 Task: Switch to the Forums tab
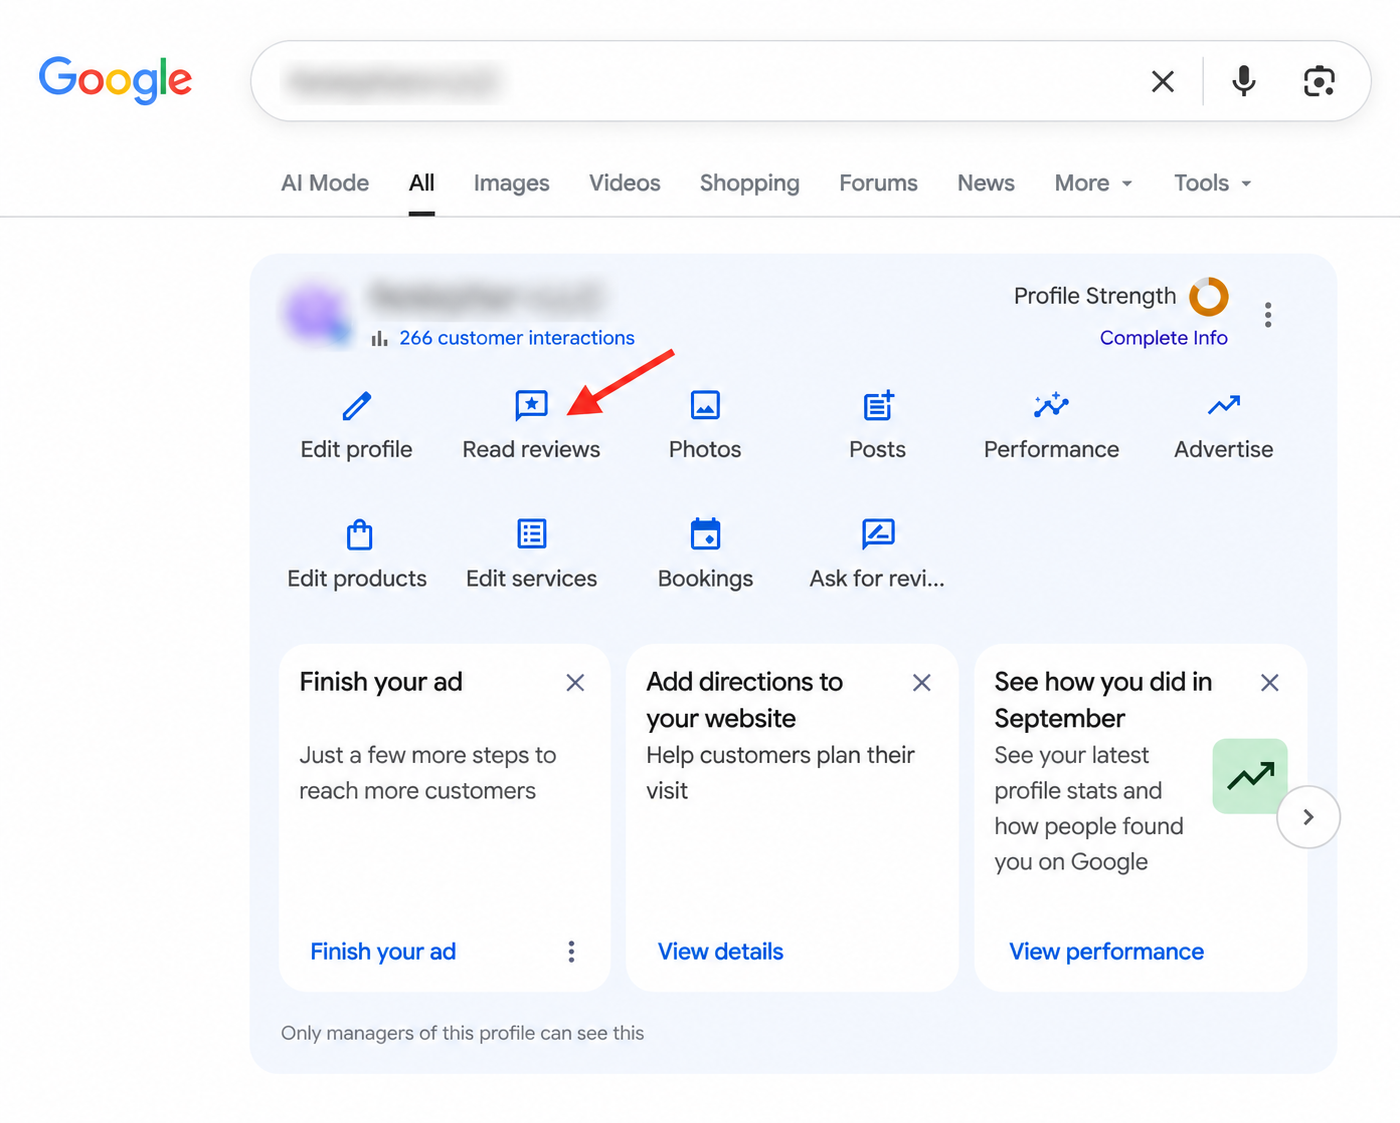[x=878, y=183]
